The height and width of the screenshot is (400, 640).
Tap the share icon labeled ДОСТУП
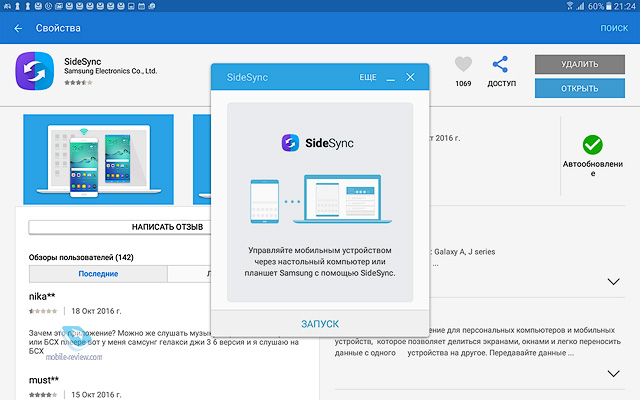click(500, 65)
